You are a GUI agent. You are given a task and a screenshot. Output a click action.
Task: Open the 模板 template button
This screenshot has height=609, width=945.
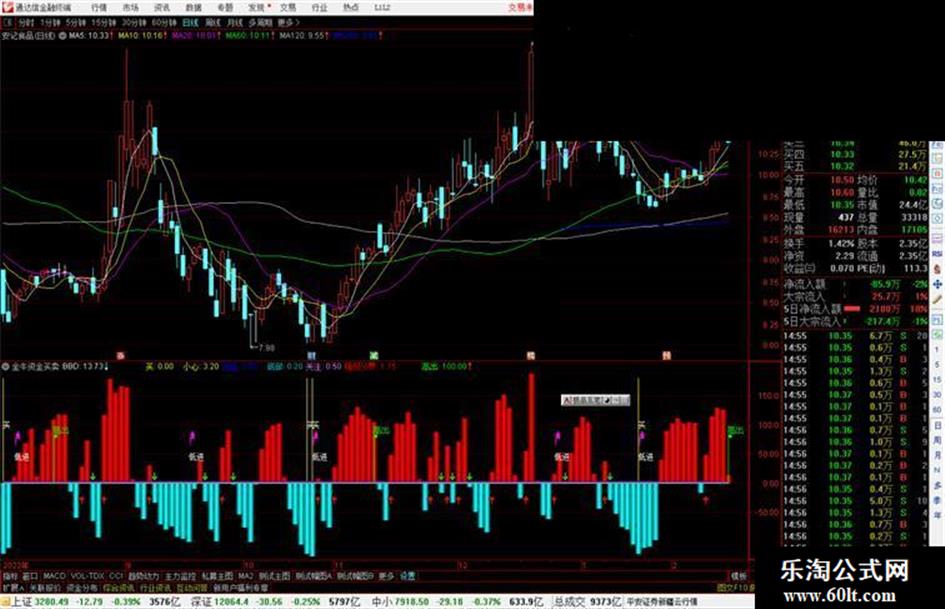738,576
